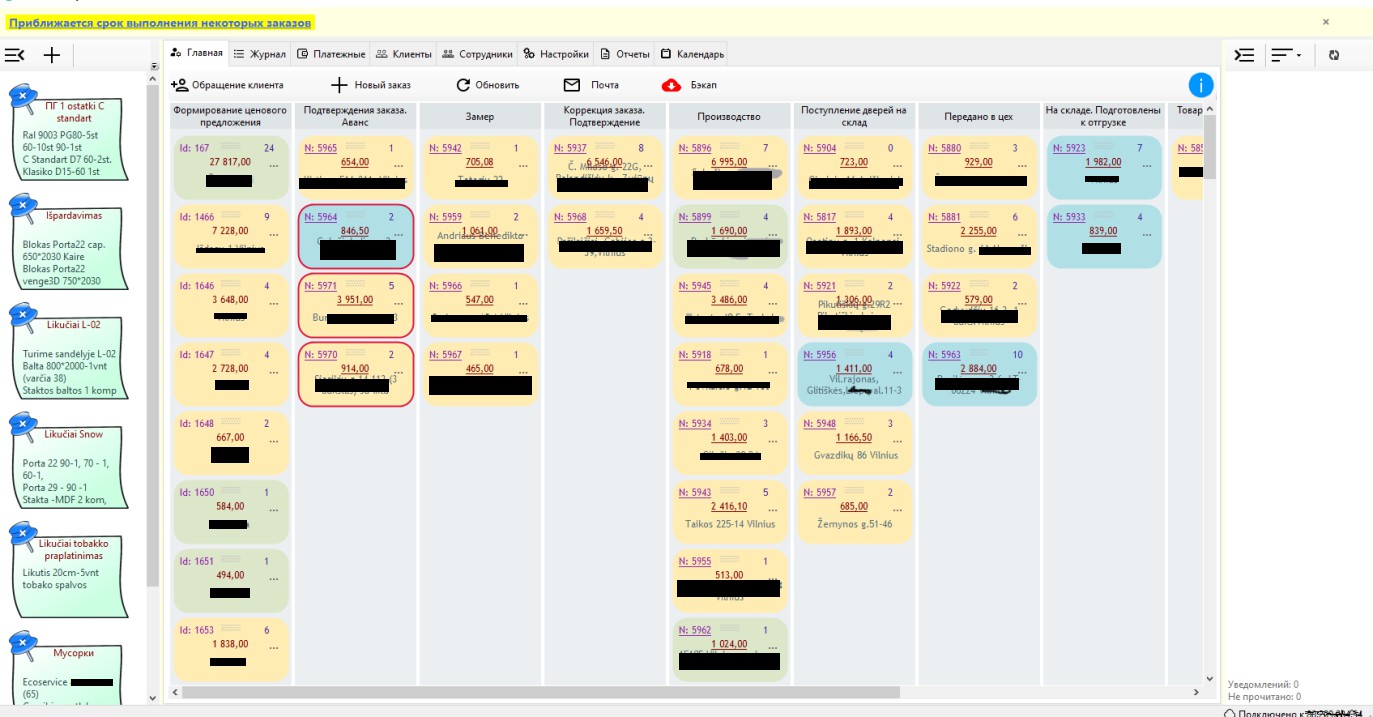Open the Сотрудники tab
The width and height of the screenshot is (1373, 717).
pos(478,54)
